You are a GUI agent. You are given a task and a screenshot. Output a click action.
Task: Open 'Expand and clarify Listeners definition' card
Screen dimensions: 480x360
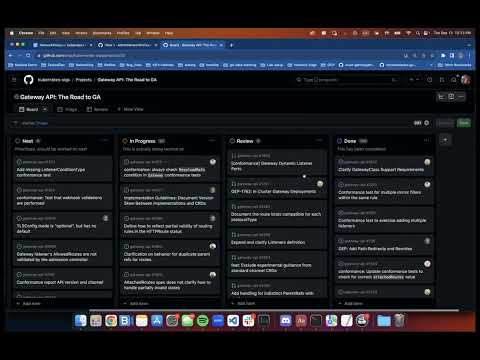(277, 239)
